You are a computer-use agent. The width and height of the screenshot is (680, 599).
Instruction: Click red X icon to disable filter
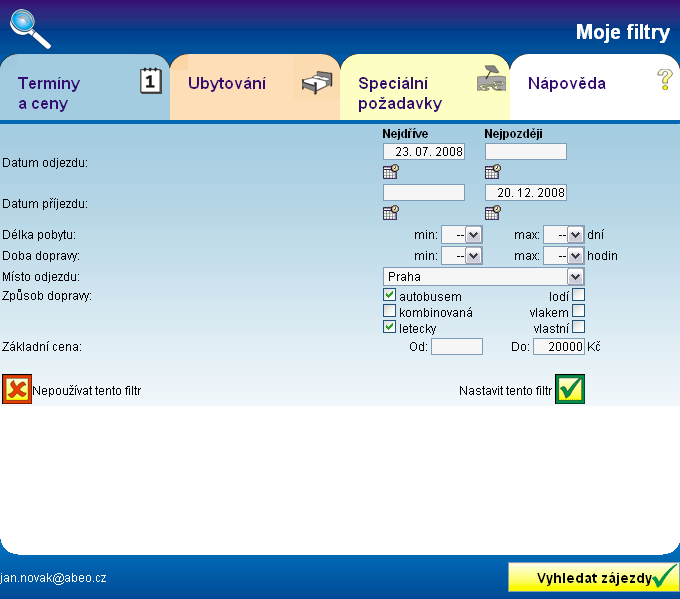coord(16,389)
